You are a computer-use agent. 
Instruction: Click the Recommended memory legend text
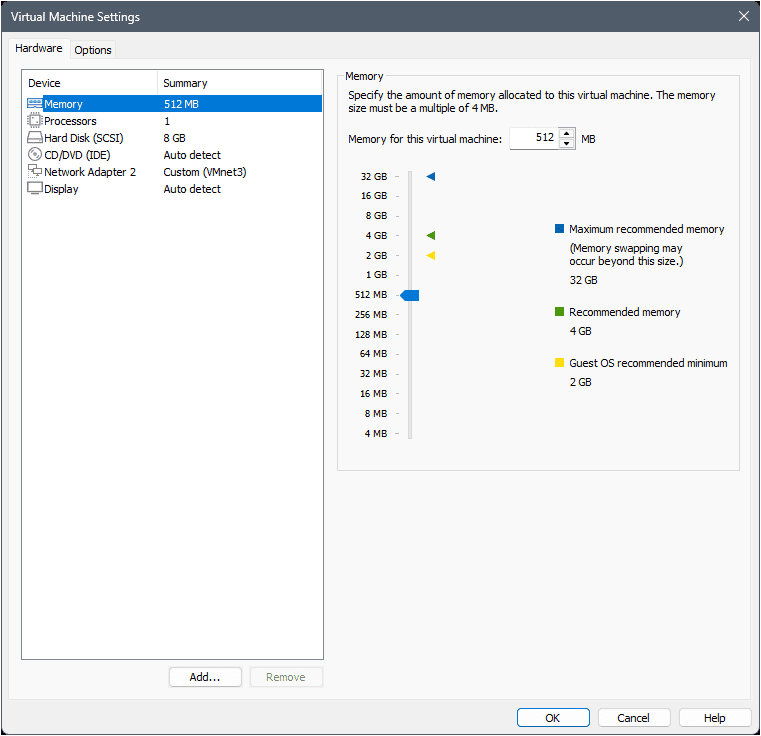[625, 312]
